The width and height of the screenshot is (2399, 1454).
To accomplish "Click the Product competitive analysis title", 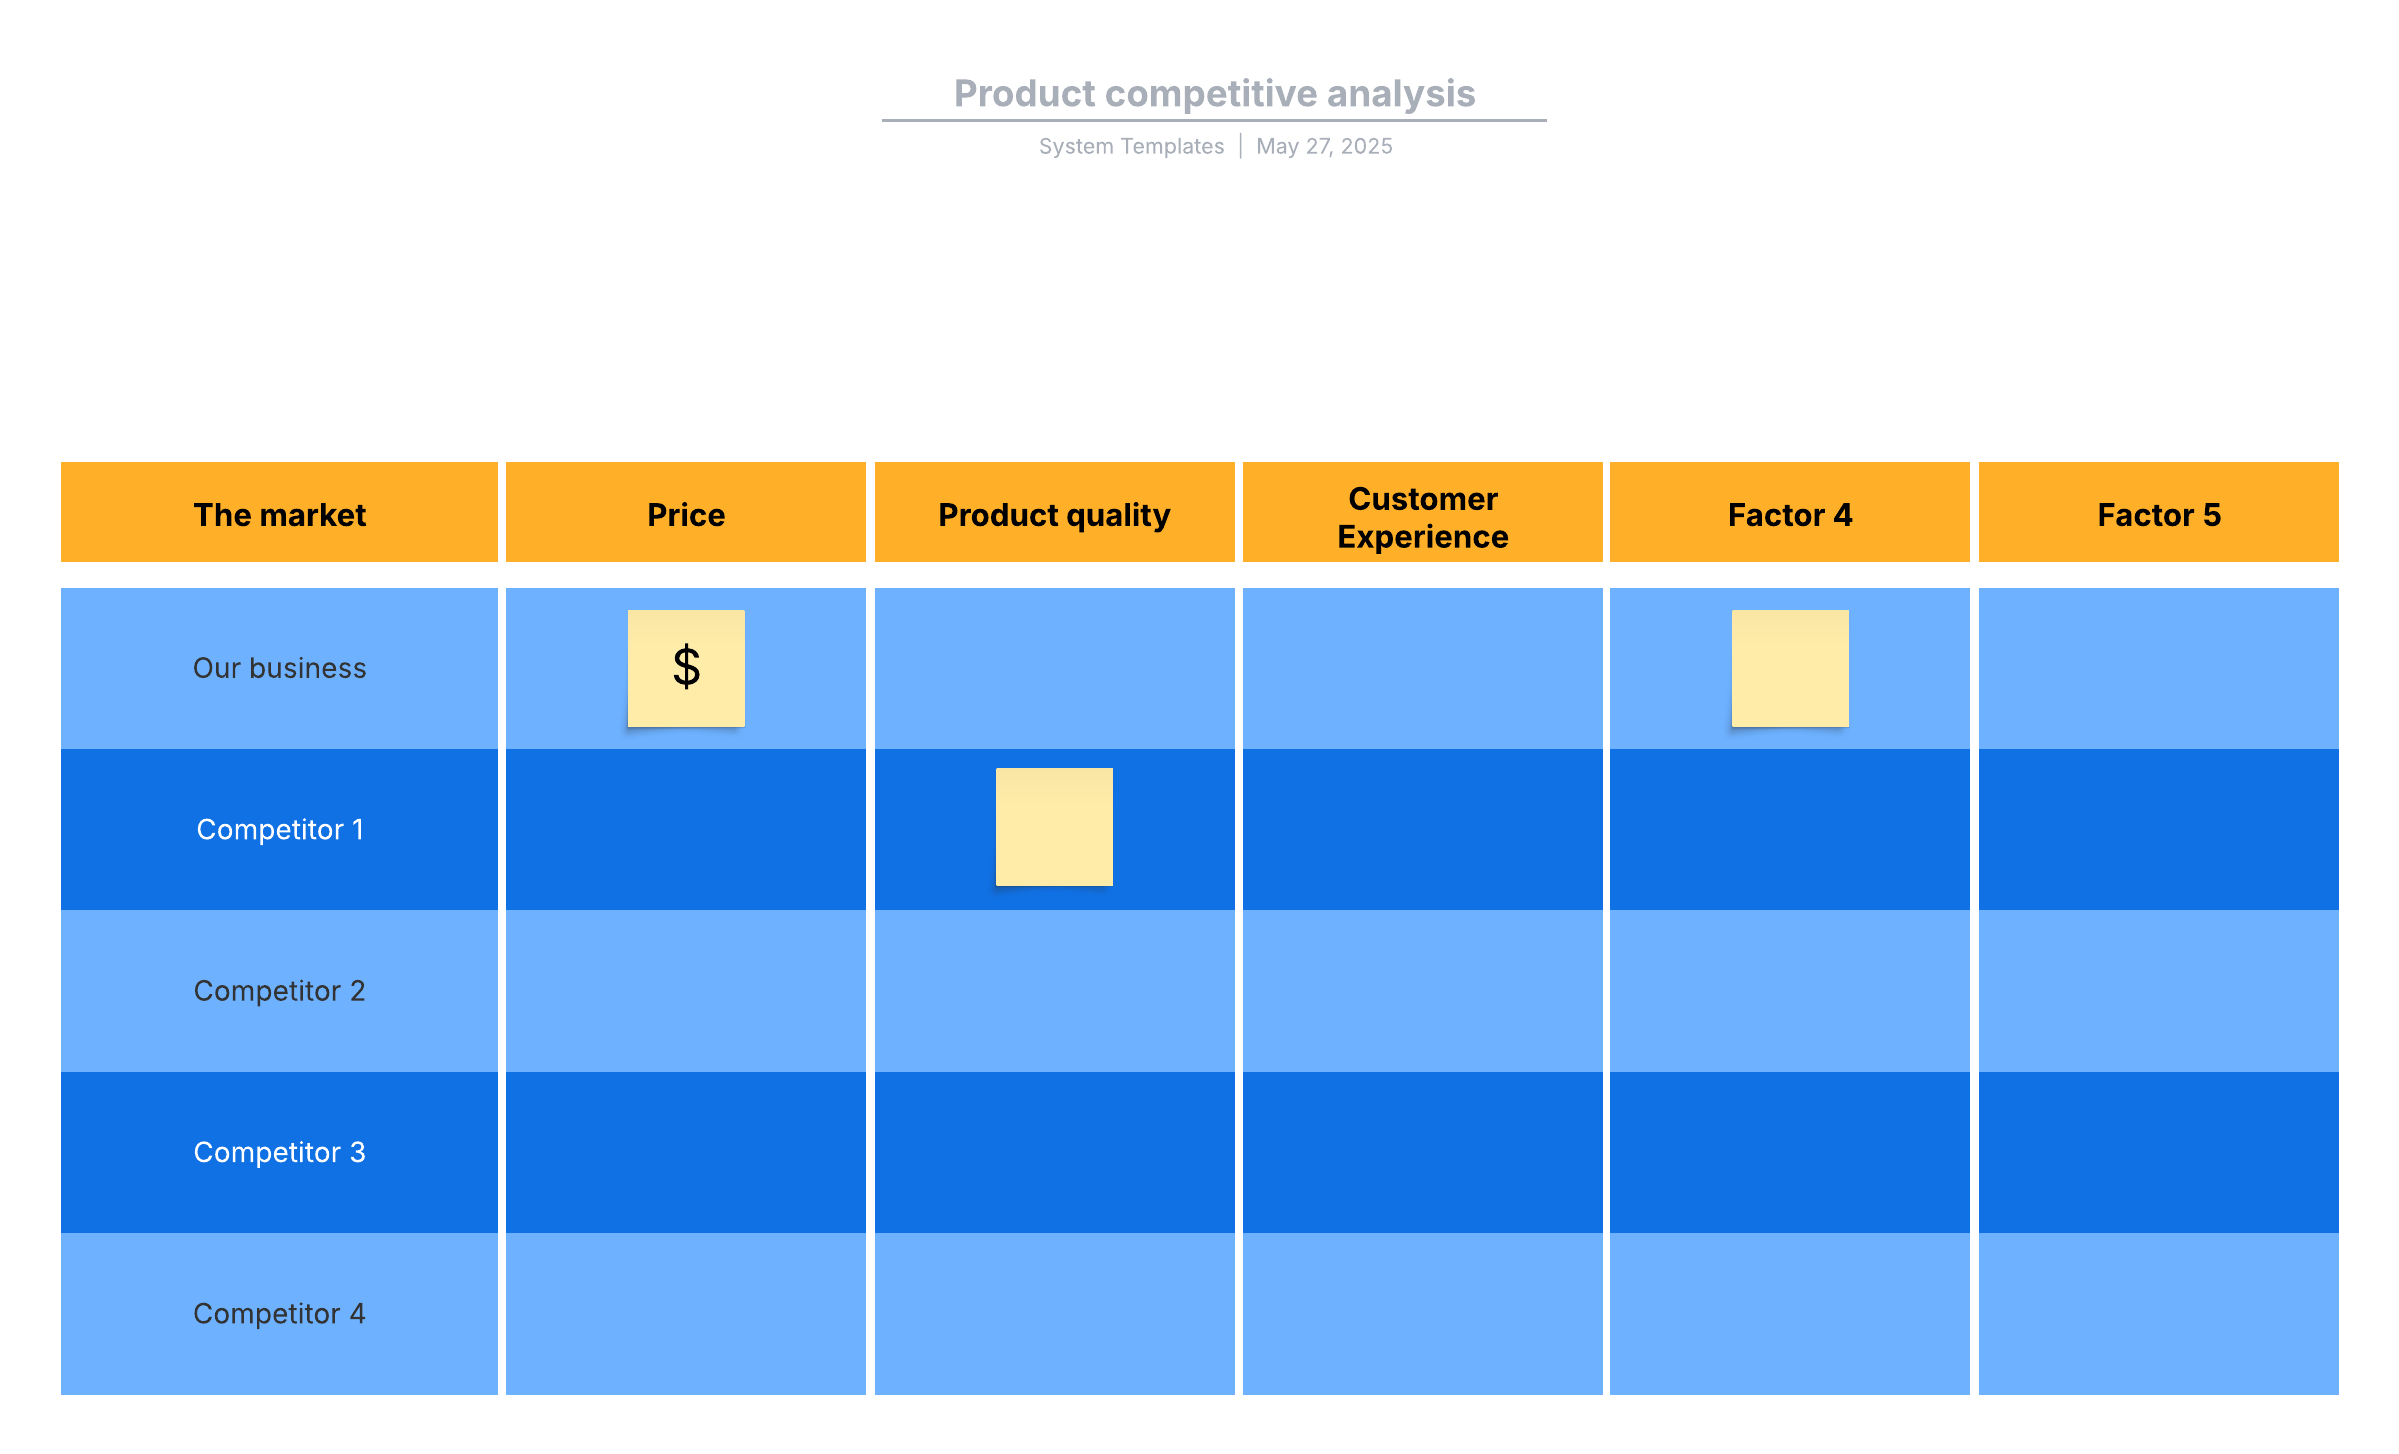I will pos(1214,94).
